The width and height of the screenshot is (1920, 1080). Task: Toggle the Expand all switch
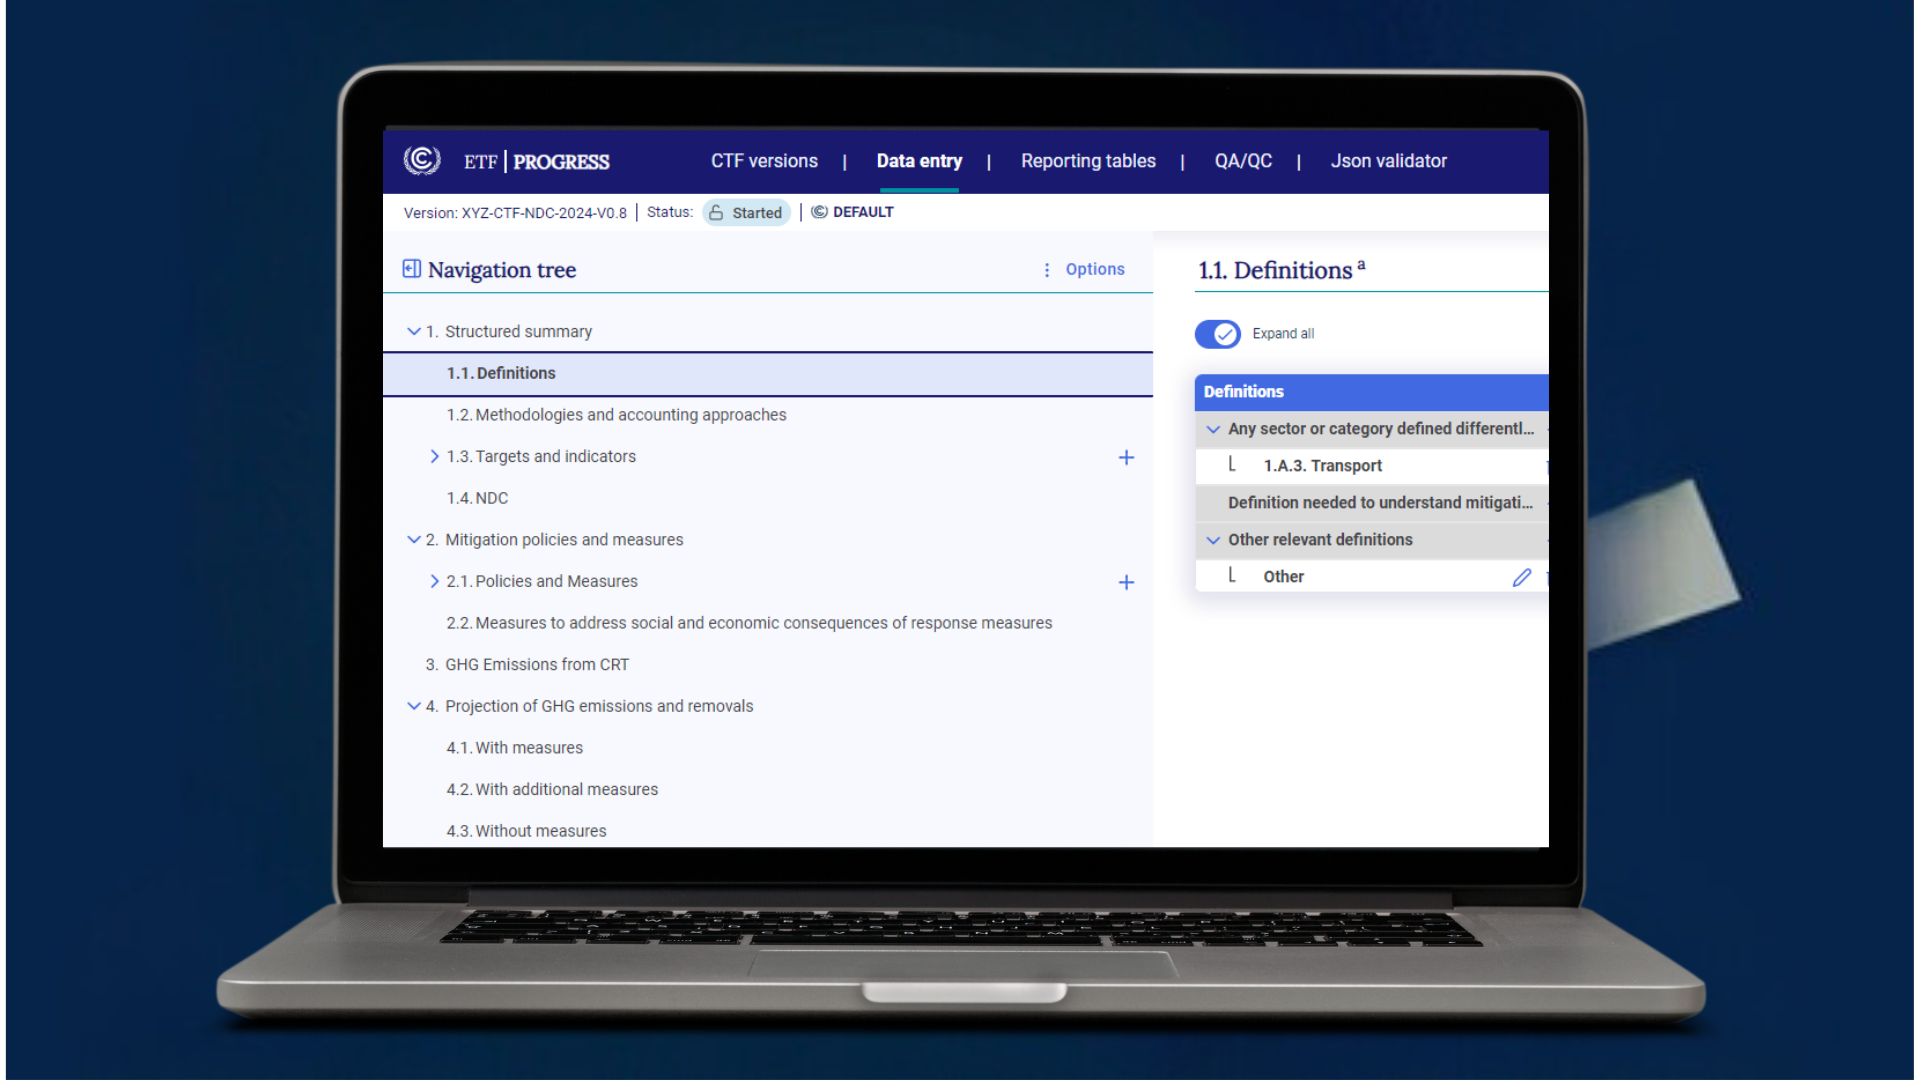[1217, 334]
